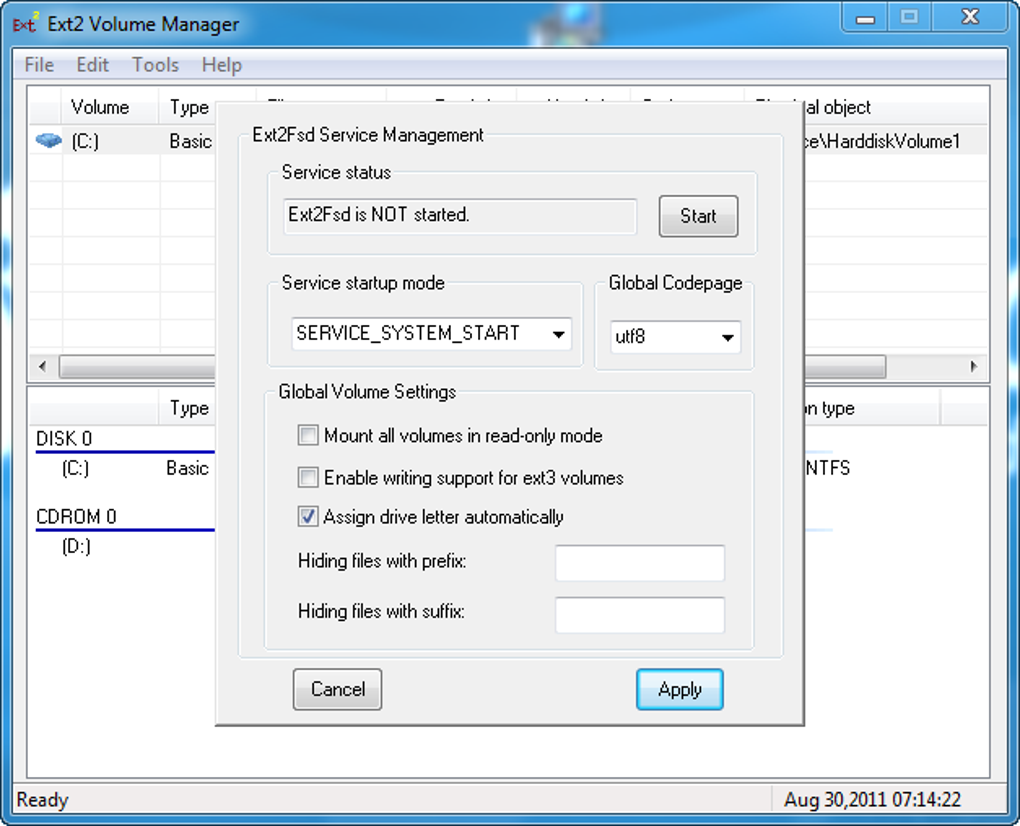The height and width of the screenshot is (826, 1020).
Task: Toggle Mount all volumes in read-only mode
Action: coord(308,435)
